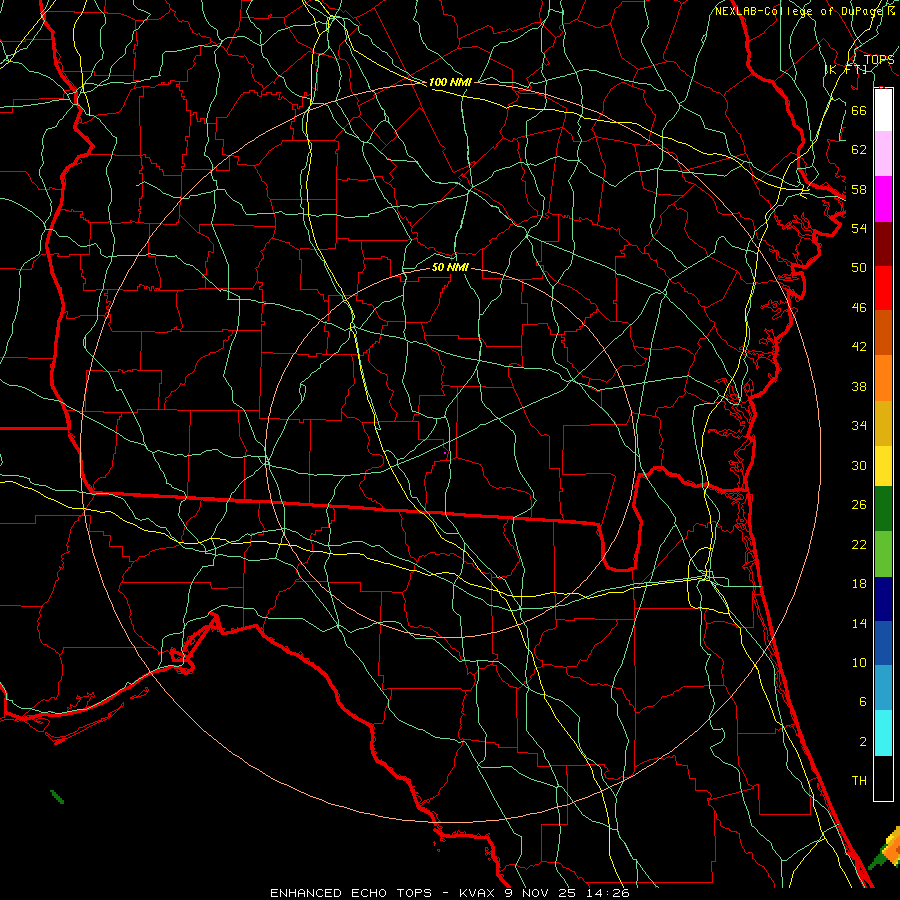900x900 pixels.
Task: Click the TOPS legend heading
Action: point(879,59)
